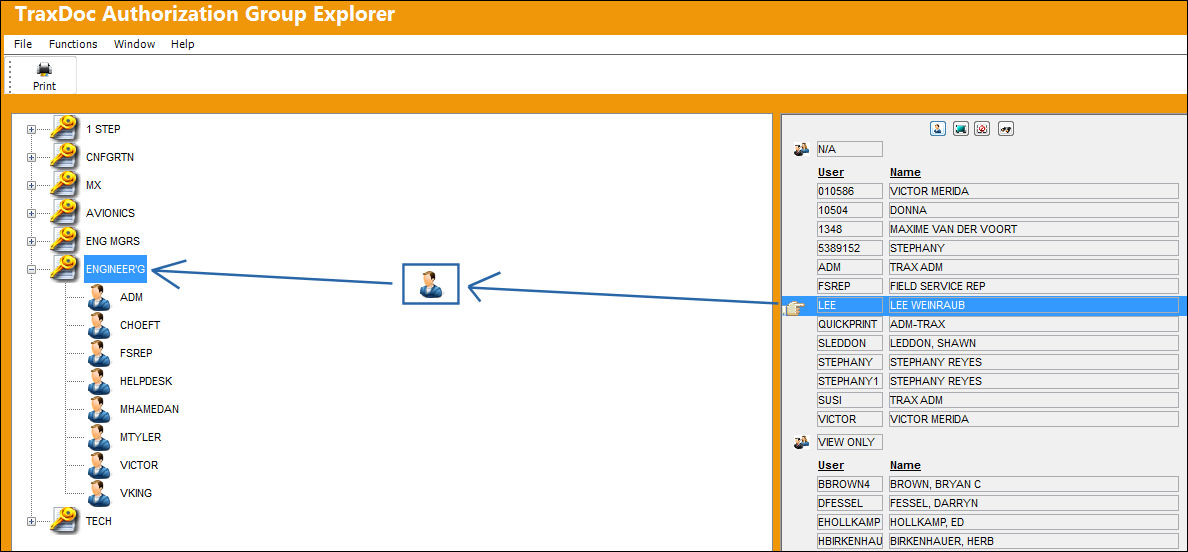The width and height of the screenshot is (1188, 552).
Task: Click the N/A group field
Action: tap(849, 149)
